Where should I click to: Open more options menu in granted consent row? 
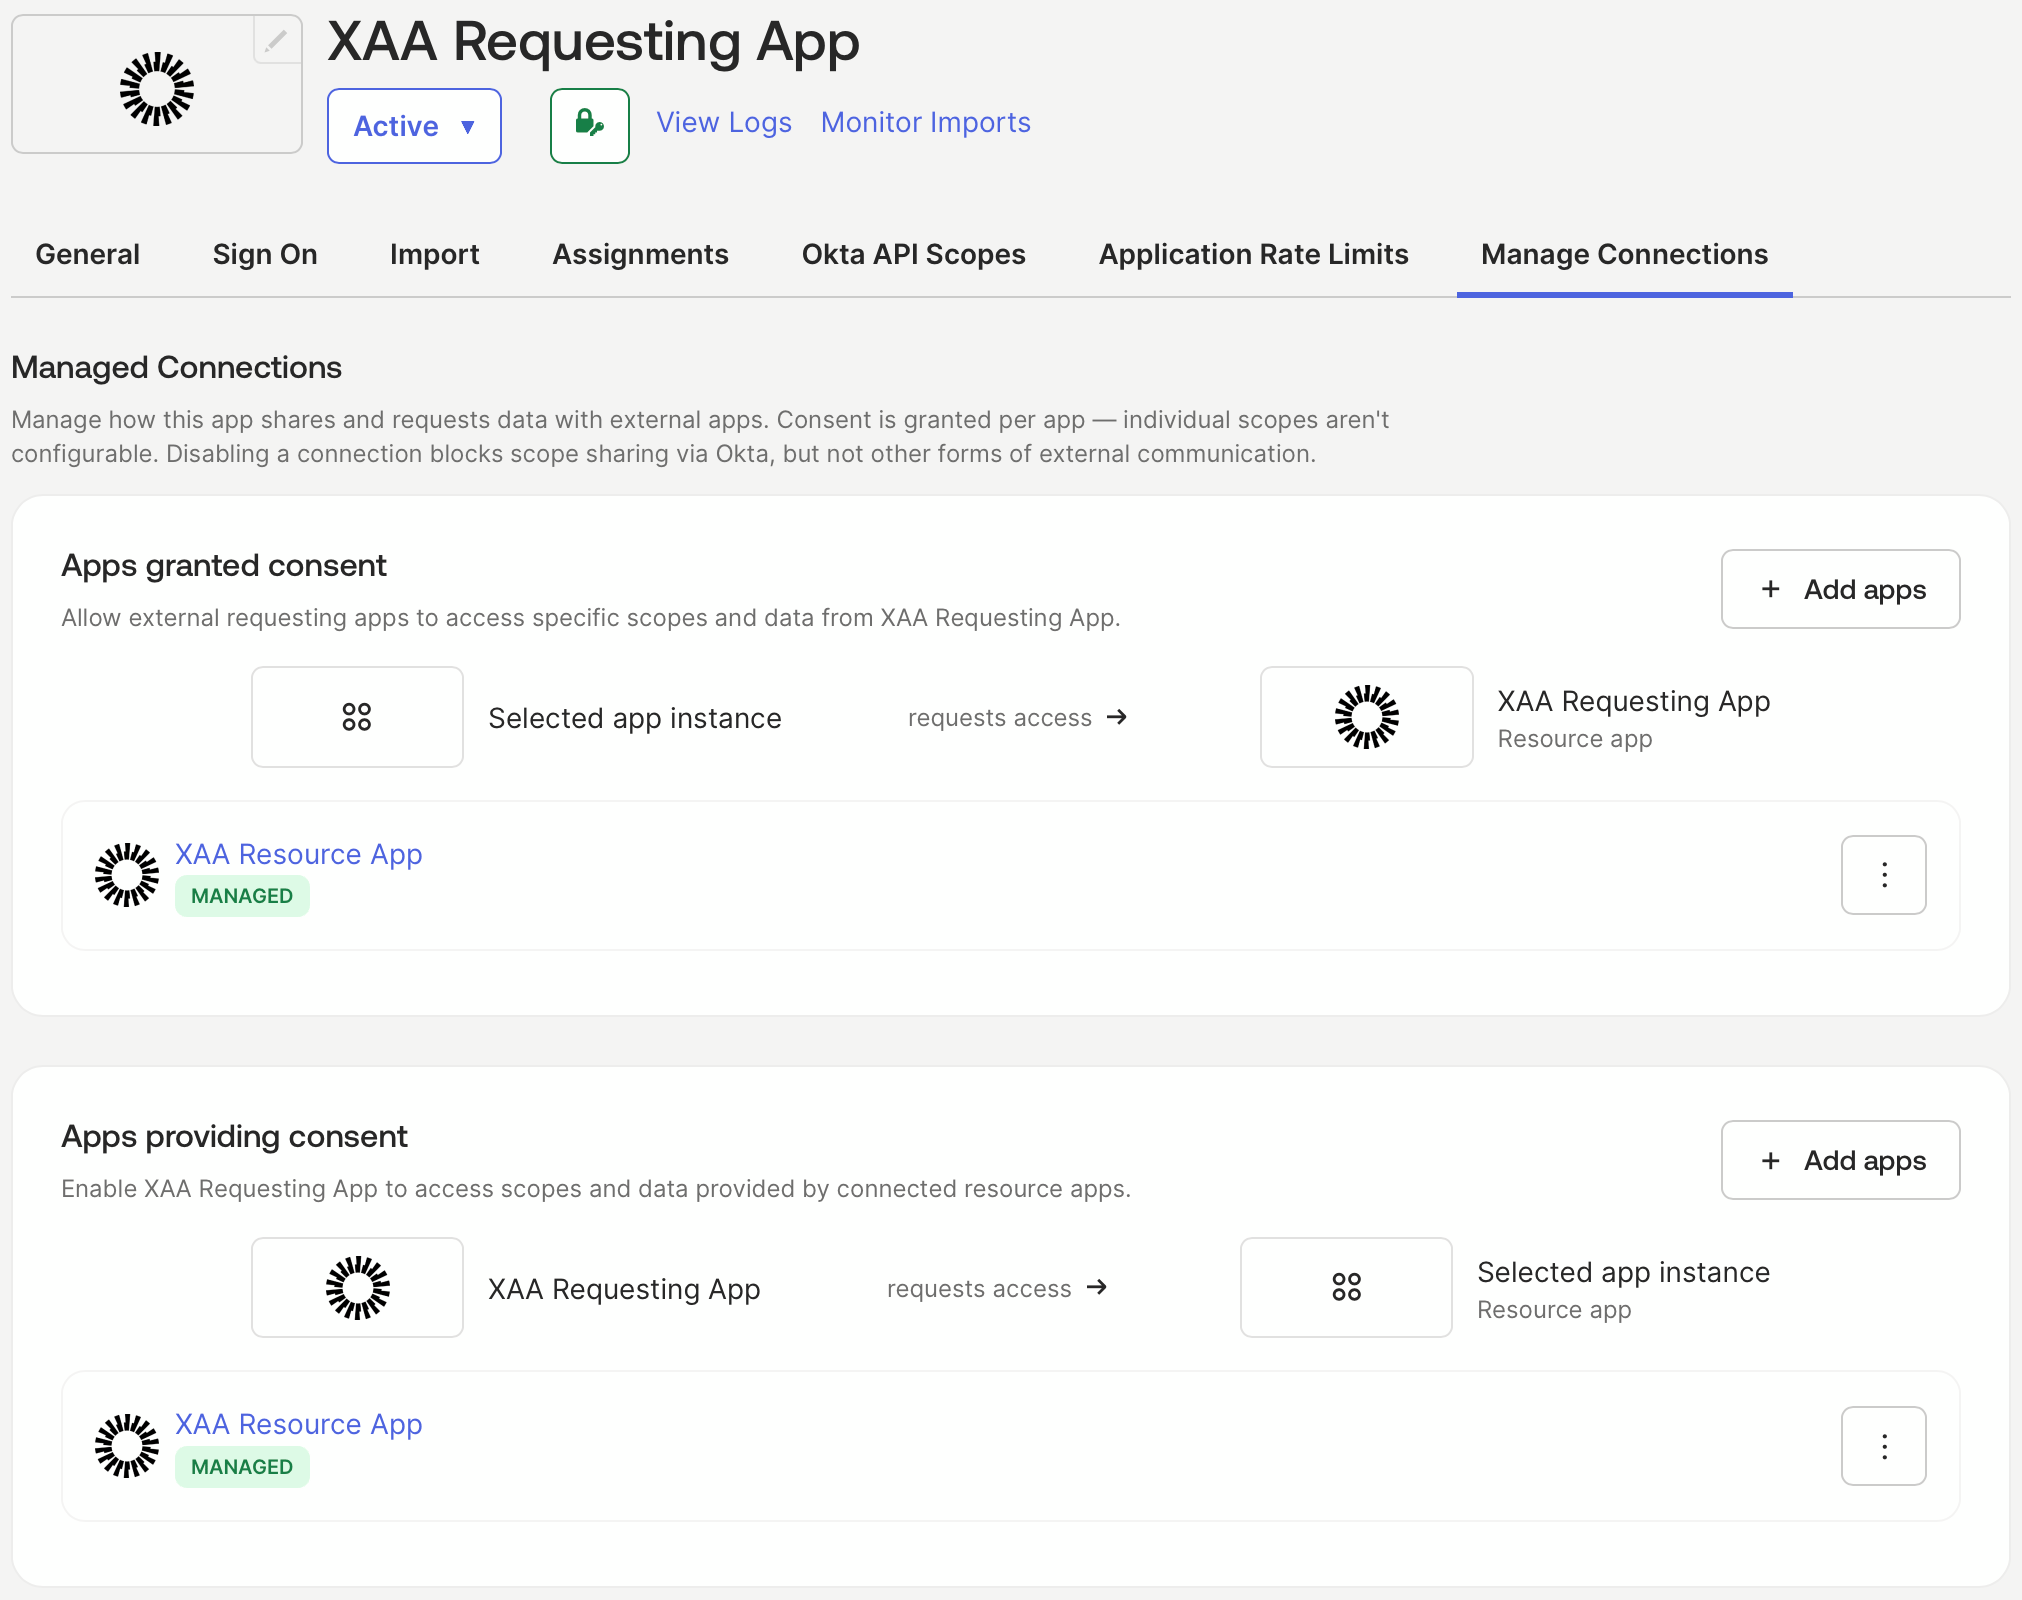tap(1884, 875)
